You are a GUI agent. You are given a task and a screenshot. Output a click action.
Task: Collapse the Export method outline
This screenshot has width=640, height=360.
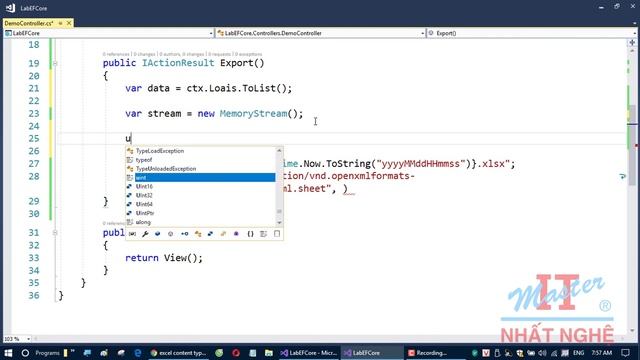coord(55,63)
